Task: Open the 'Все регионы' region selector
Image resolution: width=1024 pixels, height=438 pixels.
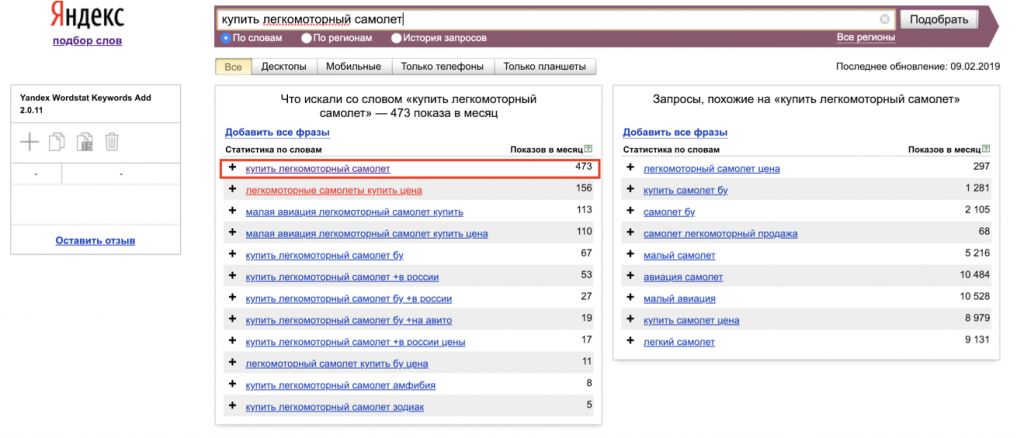Action: click(x=866, y=37)
